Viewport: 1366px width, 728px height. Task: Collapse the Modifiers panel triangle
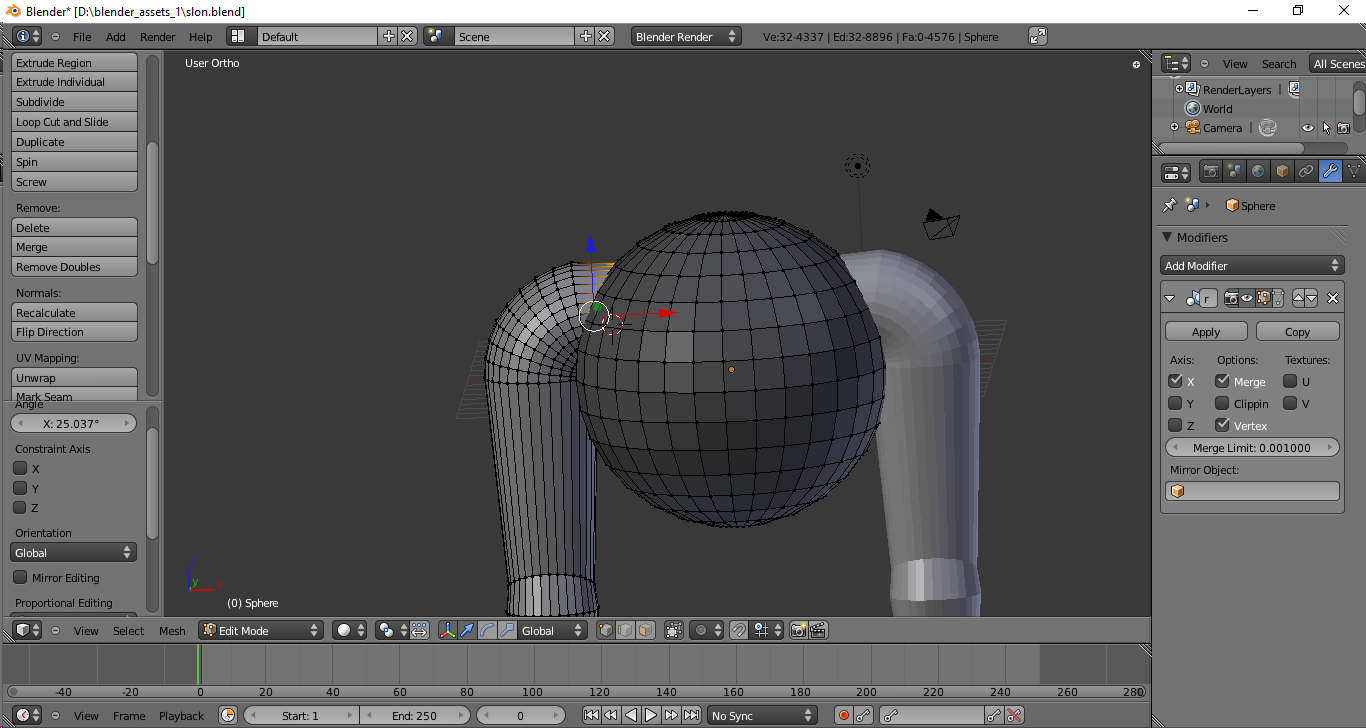tap(1167, 237)
